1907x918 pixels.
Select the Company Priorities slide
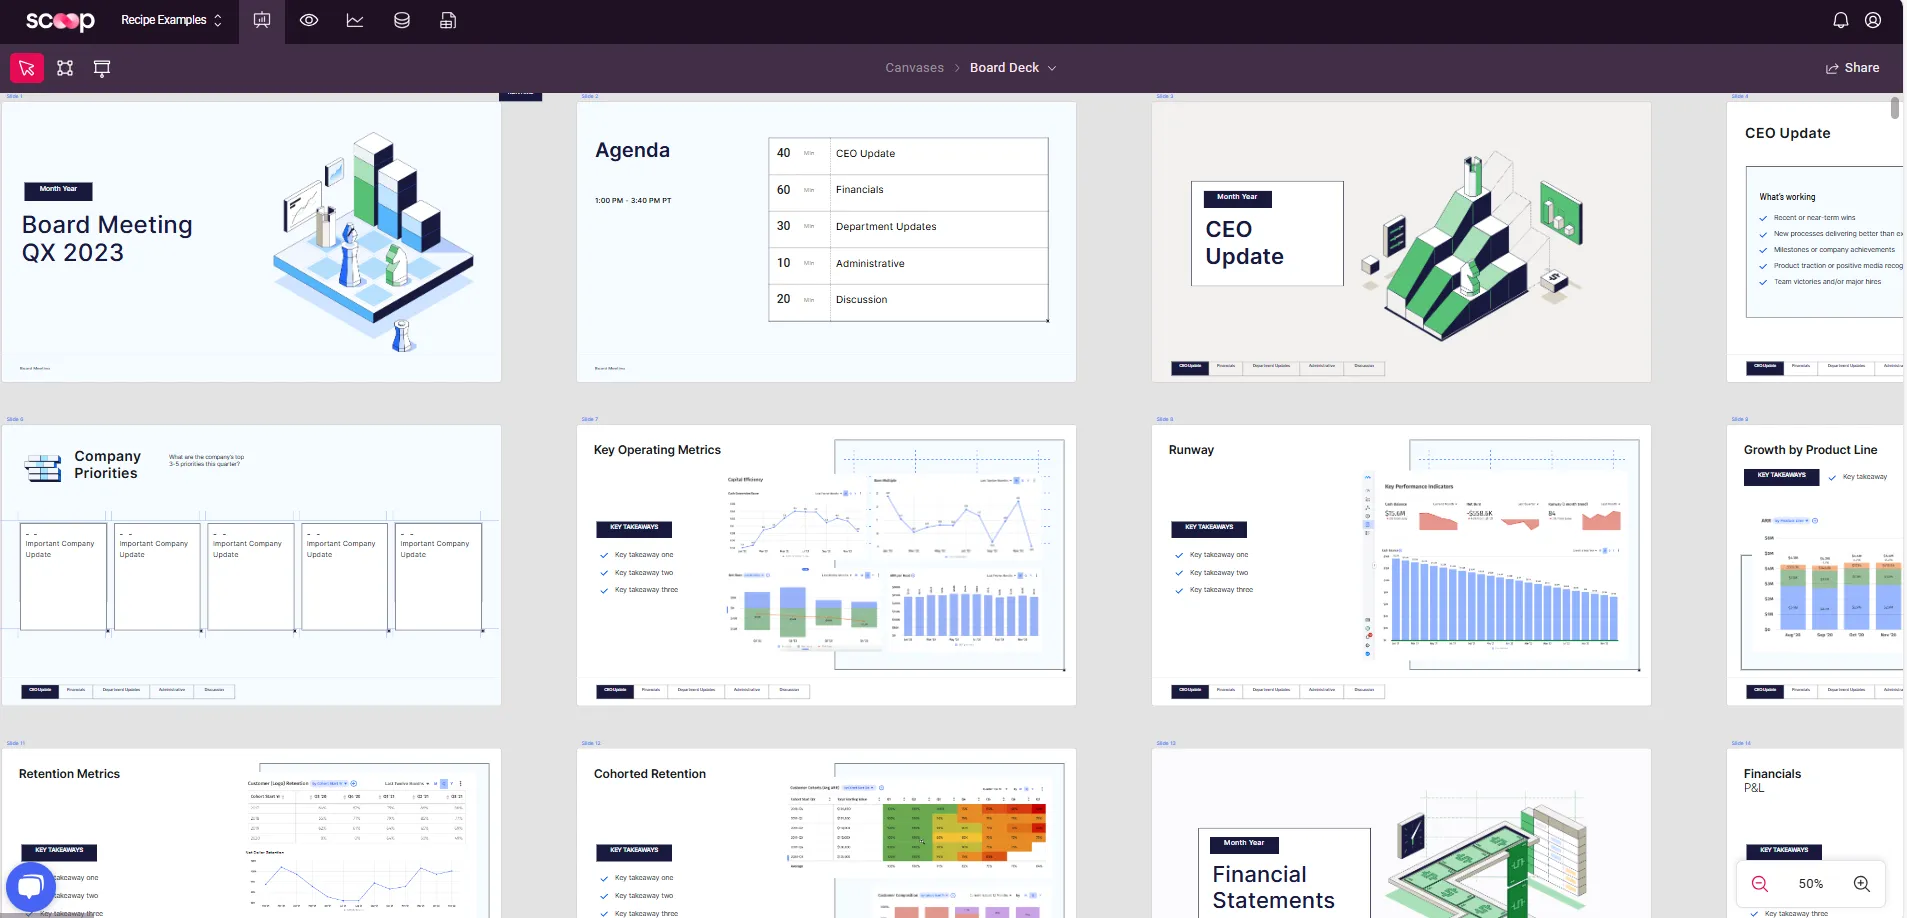251,565
